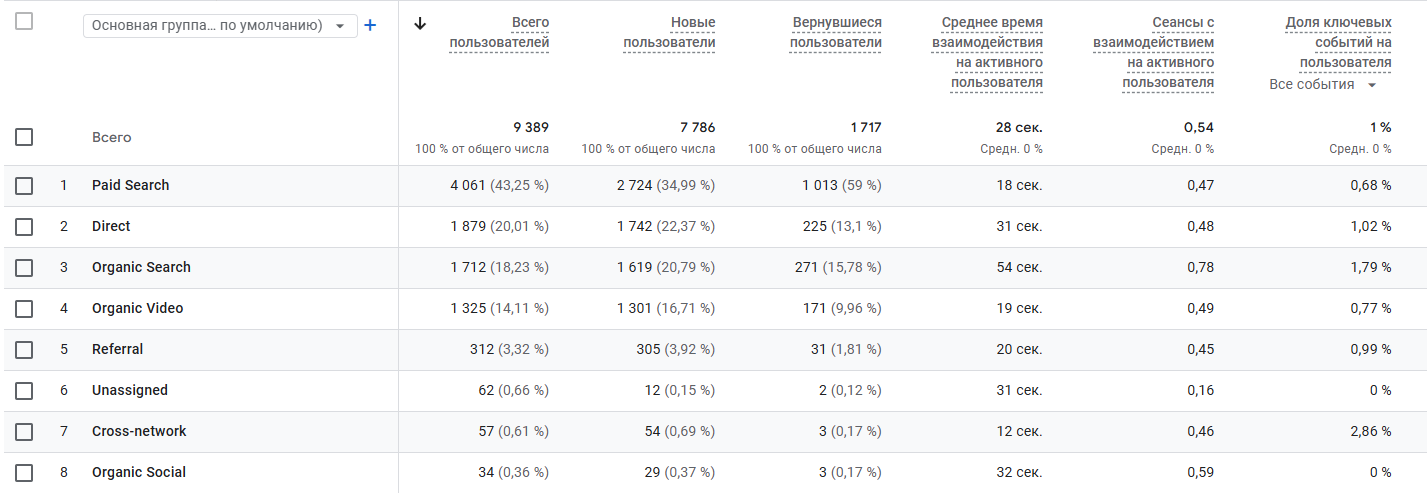Check the 'Всего' totals row checkbox
The image size is (1427, 500).
[24, 137]
